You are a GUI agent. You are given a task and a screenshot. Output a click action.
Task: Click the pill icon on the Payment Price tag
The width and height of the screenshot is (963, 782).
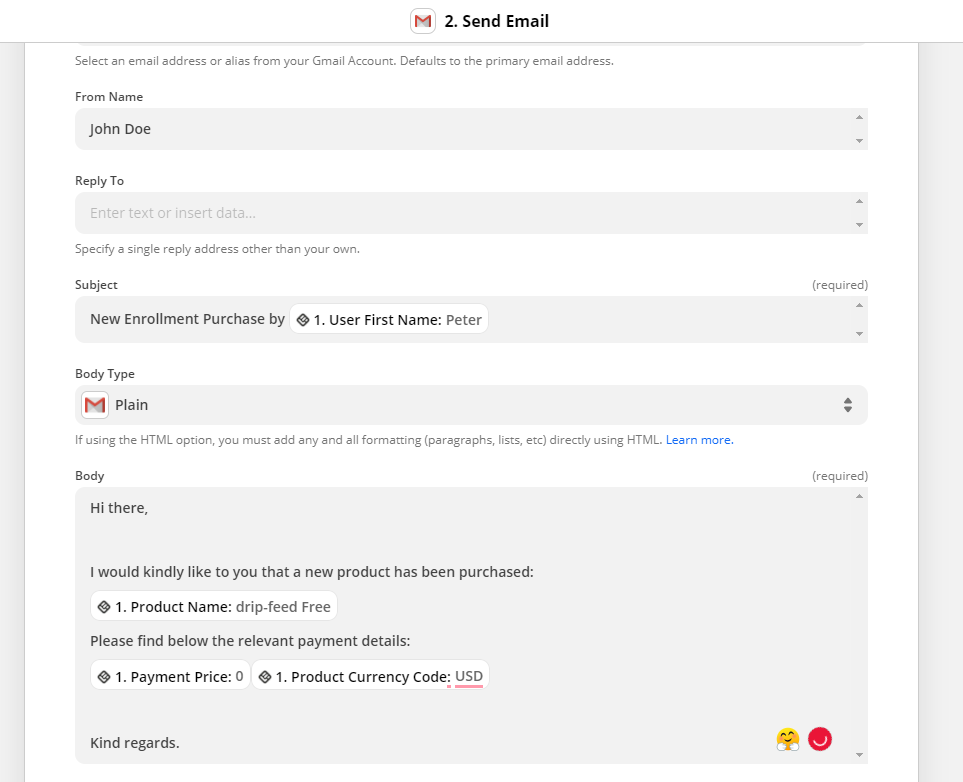[102, 675]
